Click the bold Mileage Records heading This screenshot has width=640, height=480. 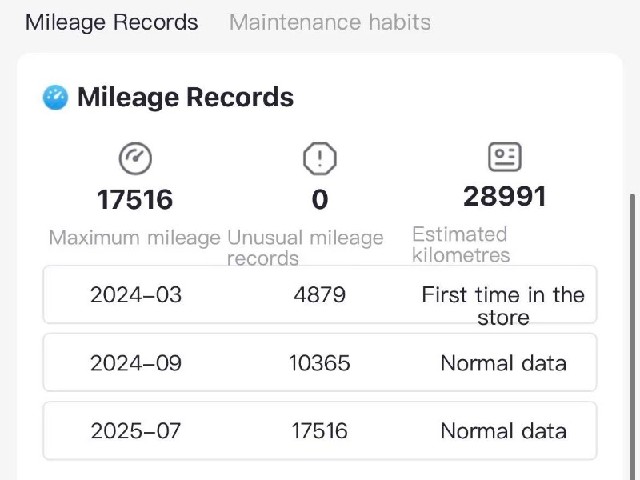(186, 97)
